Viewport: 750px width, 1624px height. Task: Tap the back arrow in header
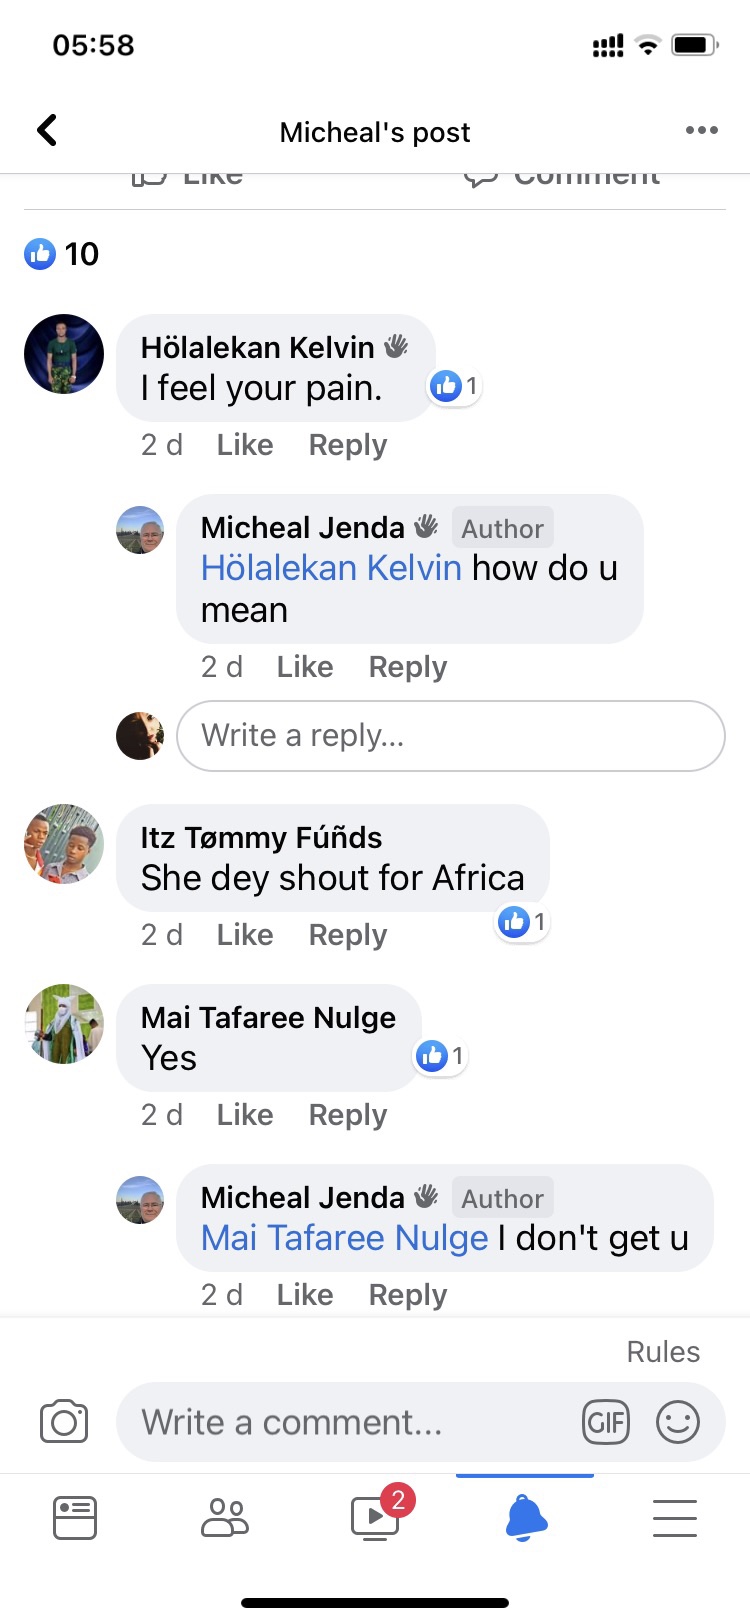(47, 131)
